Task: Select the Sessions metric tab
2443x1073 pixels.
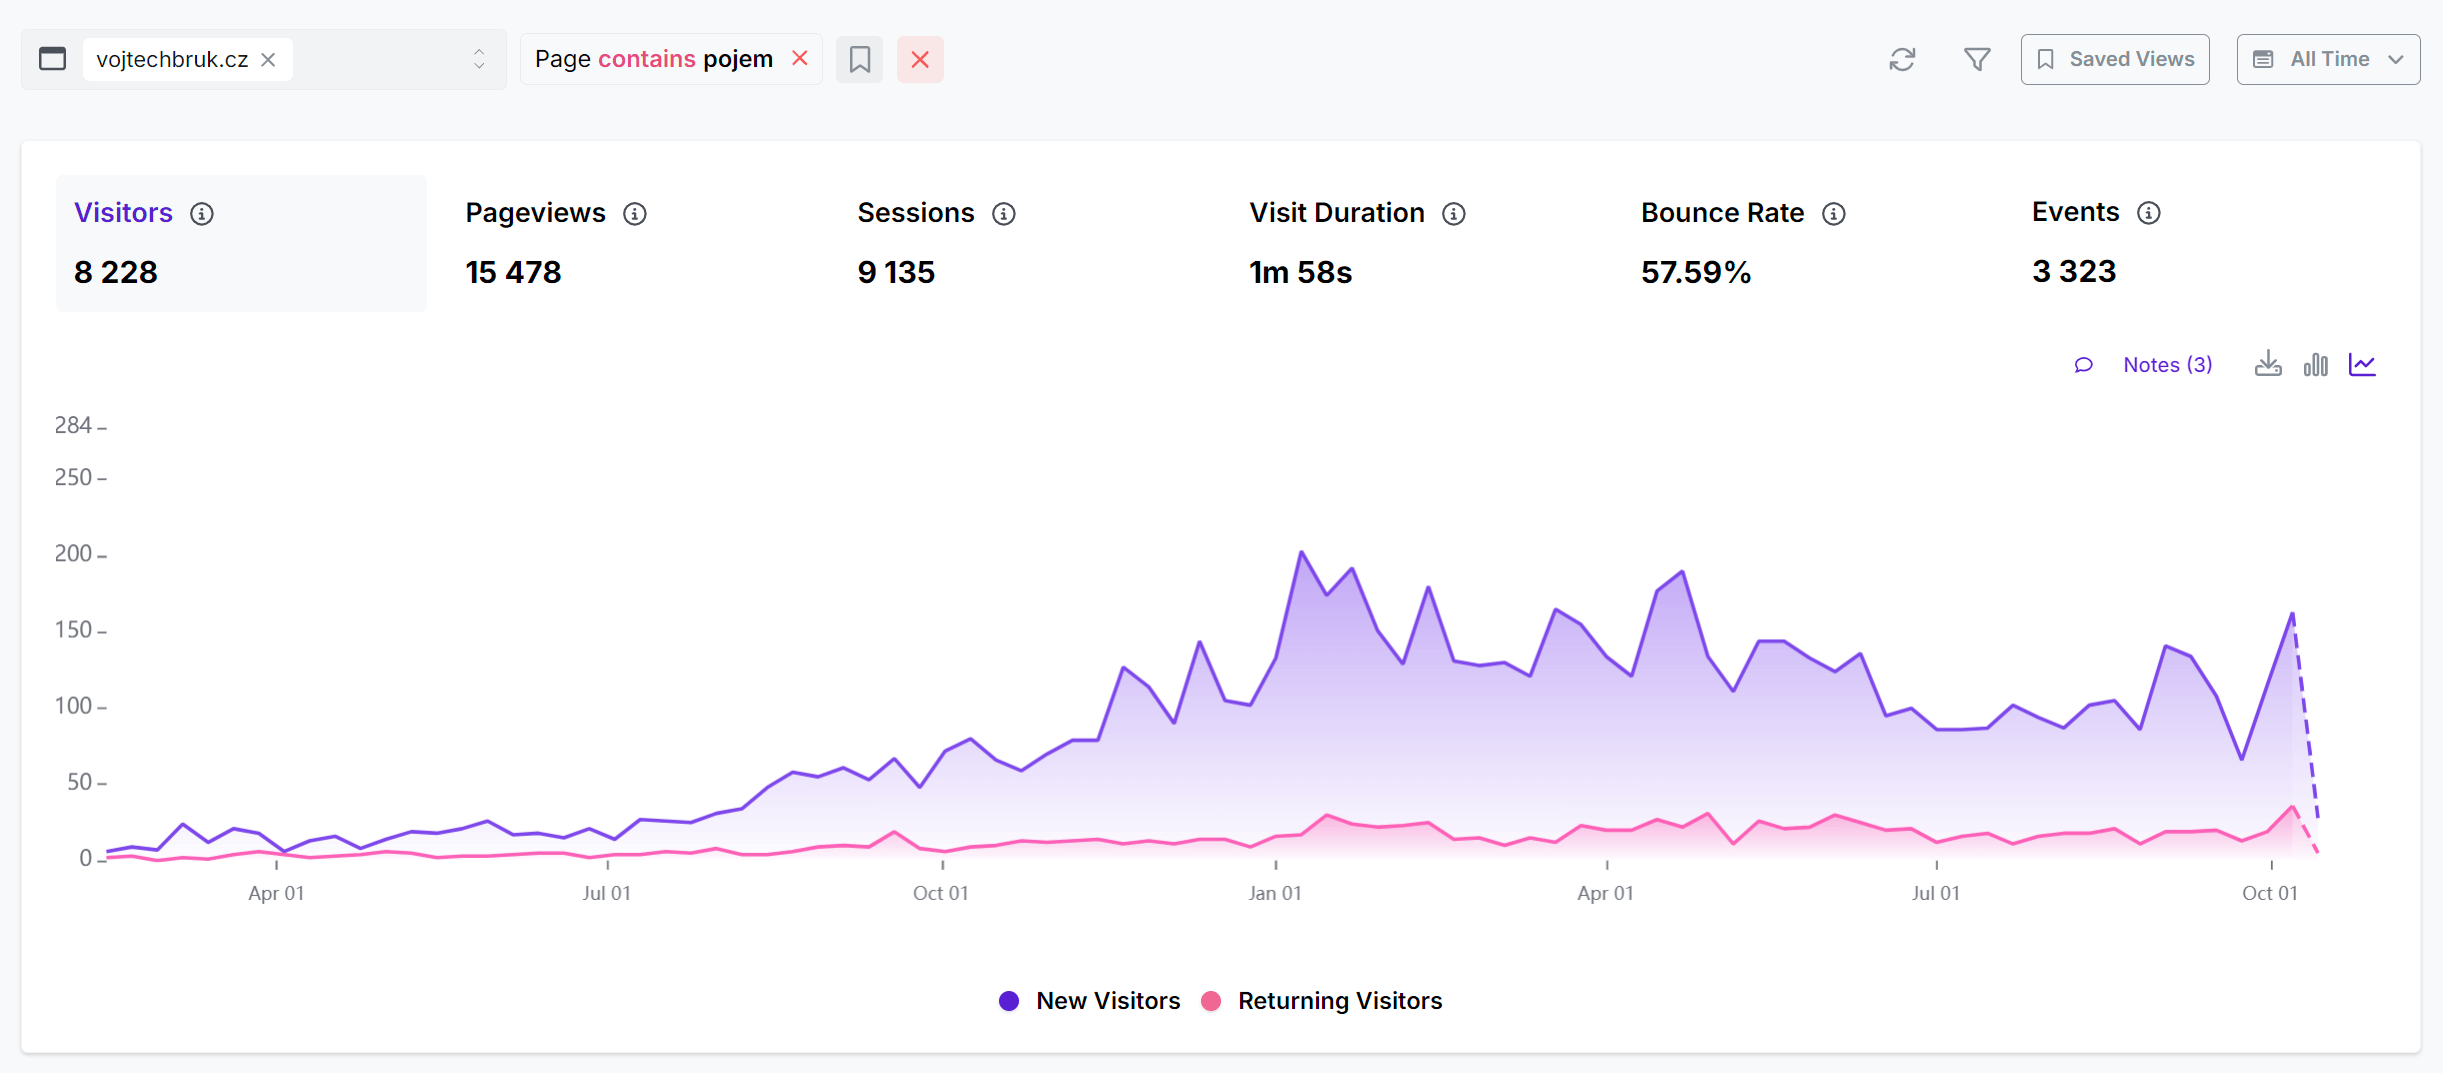Action: pos(1025,243)
